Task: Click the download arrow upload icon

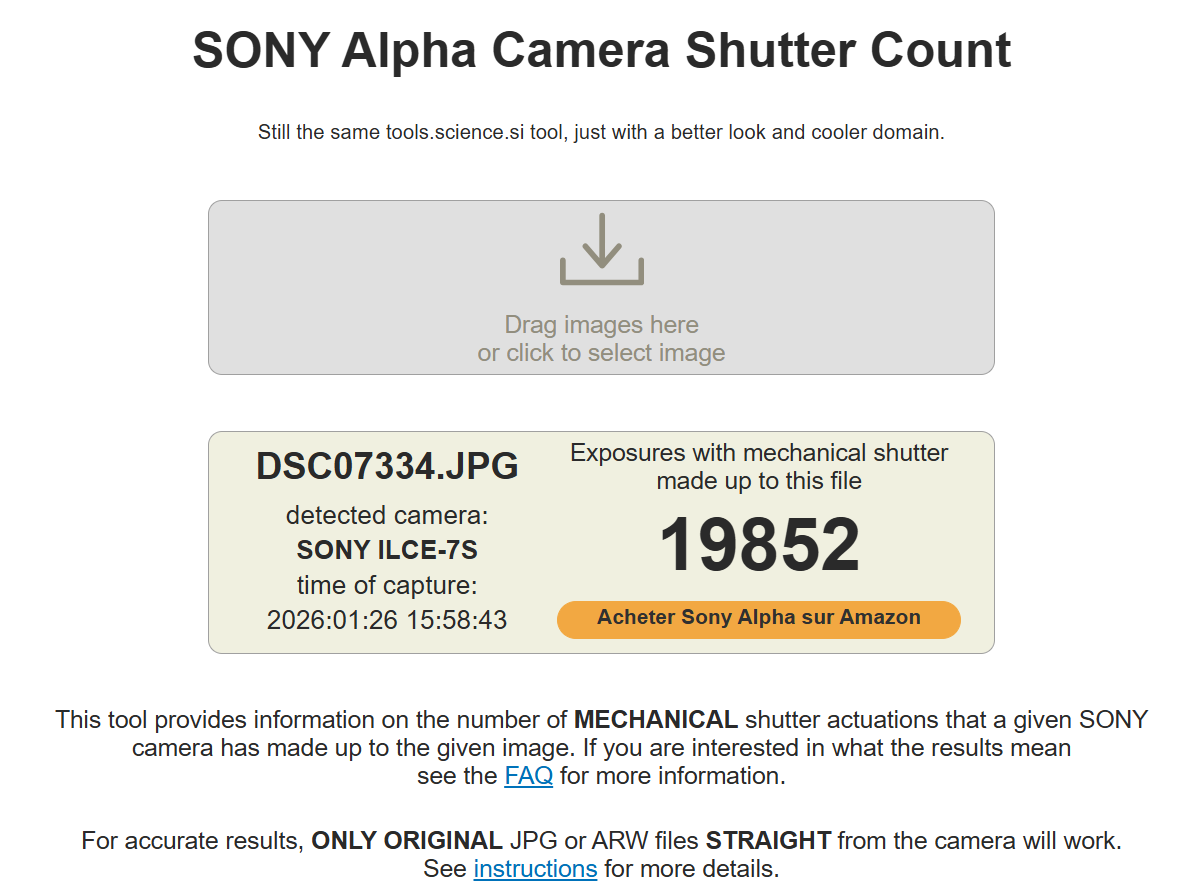Action: click(x=601, y=249)
